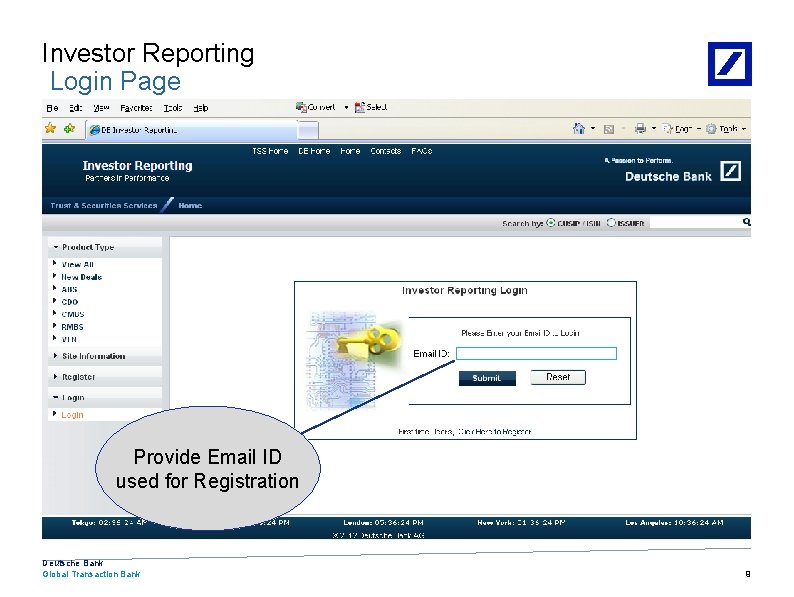The height and width of the screenshot is (597, 794).
Task: Open the Convert dropdown arrow
Action: [346, 107]
